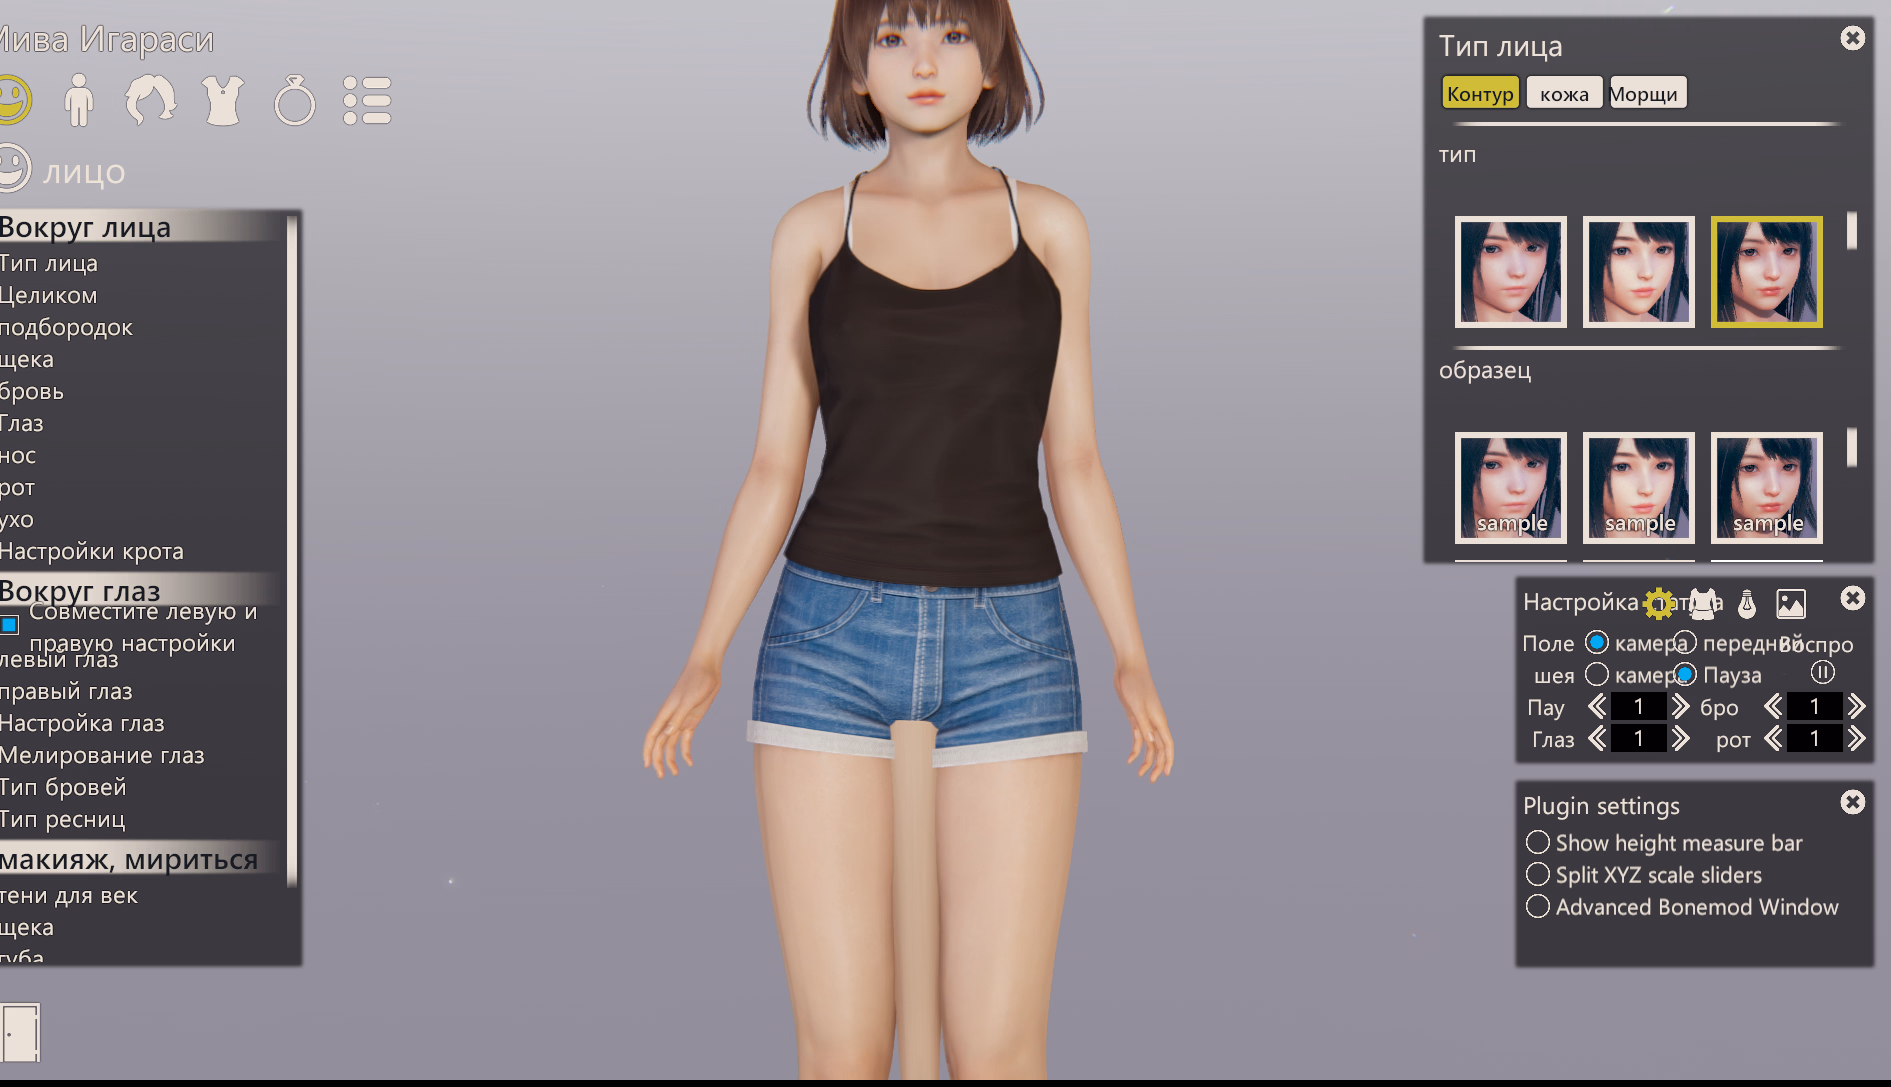Click the gear settings icon in Настройка panel
Screen dimensions: 1891x1087
click(1658, 603)
